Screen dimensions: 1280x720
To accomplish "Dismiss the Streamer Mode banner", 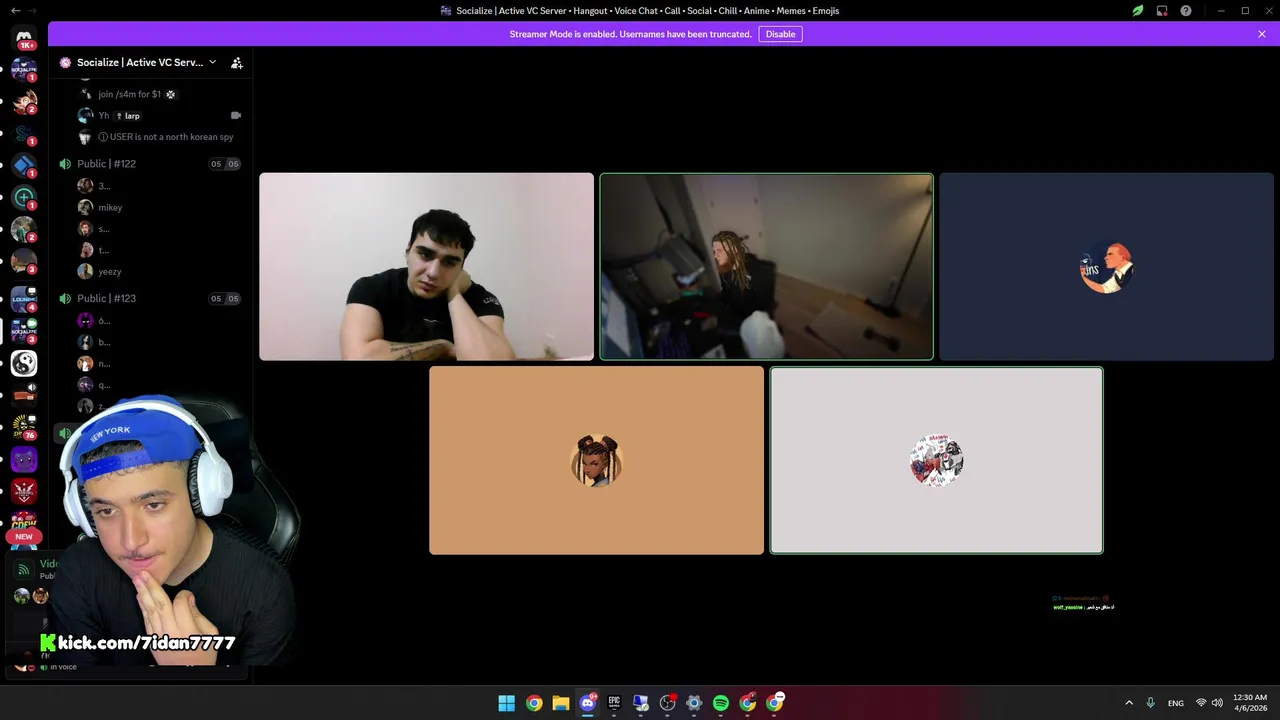I will (1262, 34).
